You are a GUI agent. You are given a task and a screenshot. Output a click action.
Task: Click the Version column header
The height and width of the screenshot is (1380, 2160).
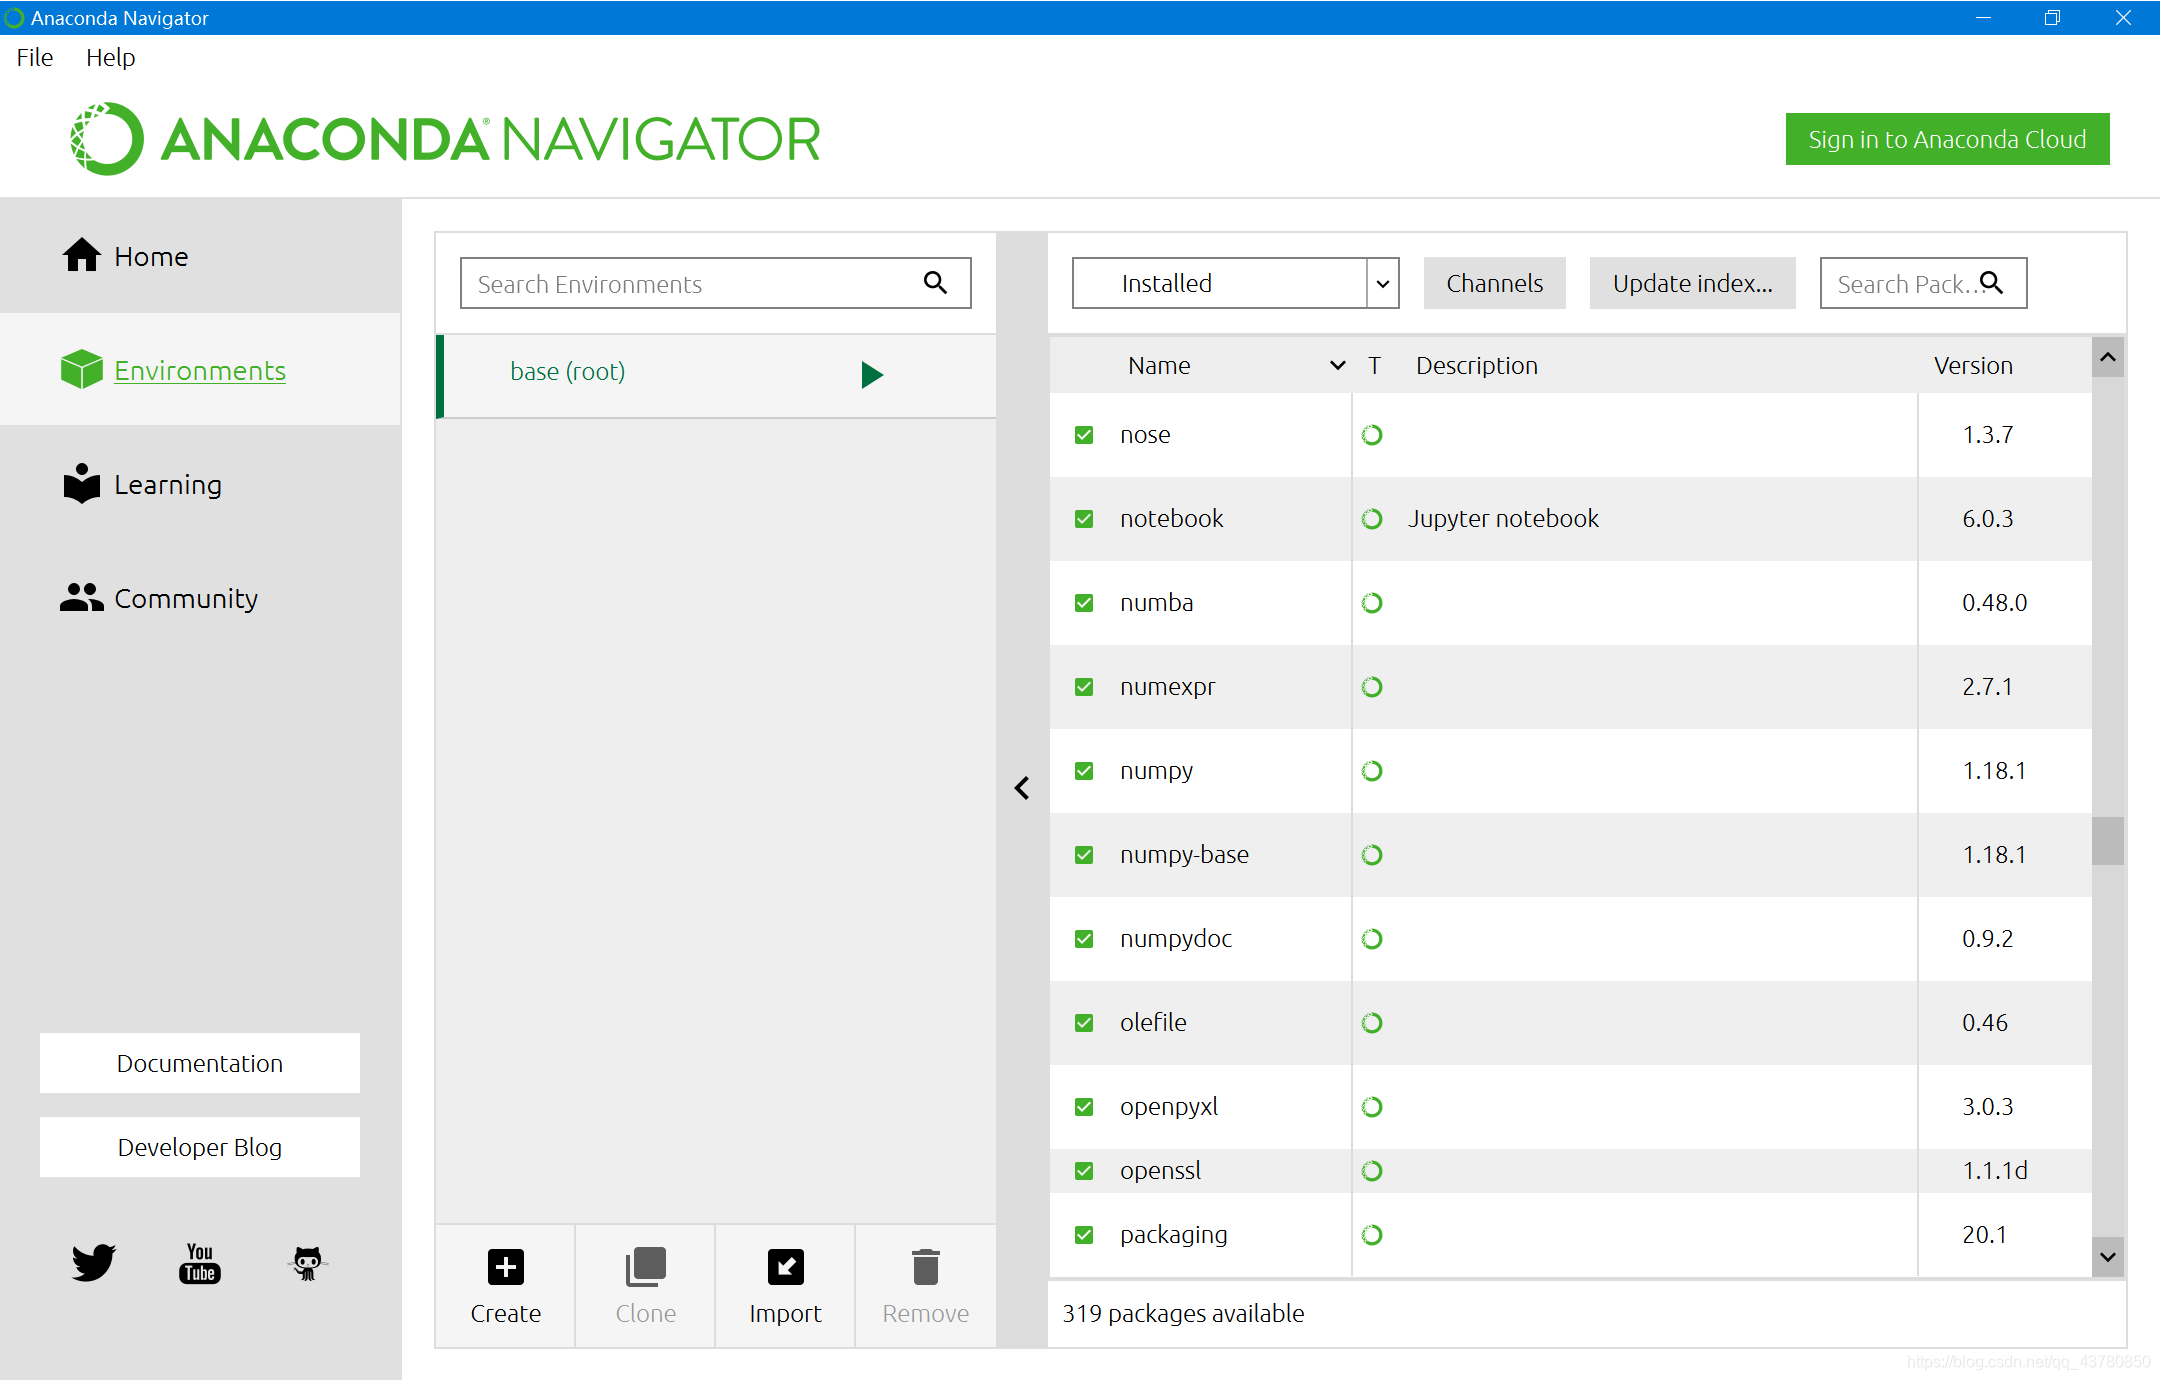[1973, 366]
